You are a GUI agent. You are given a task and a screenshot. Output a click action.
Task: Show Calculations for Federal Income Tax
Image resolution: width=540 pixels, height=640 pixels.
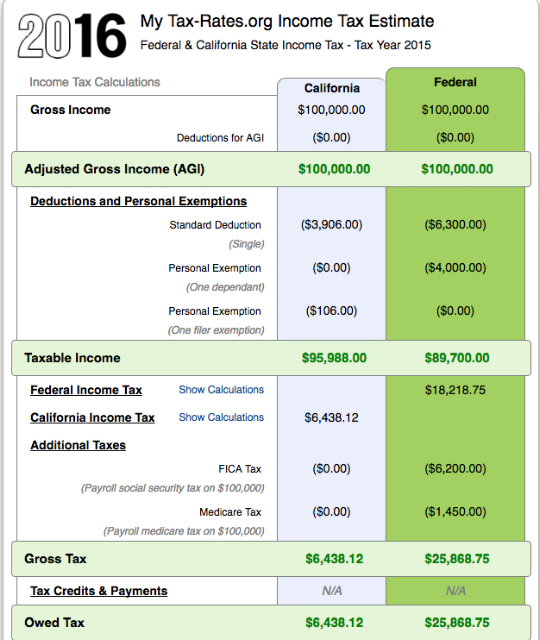pos(221,390)
